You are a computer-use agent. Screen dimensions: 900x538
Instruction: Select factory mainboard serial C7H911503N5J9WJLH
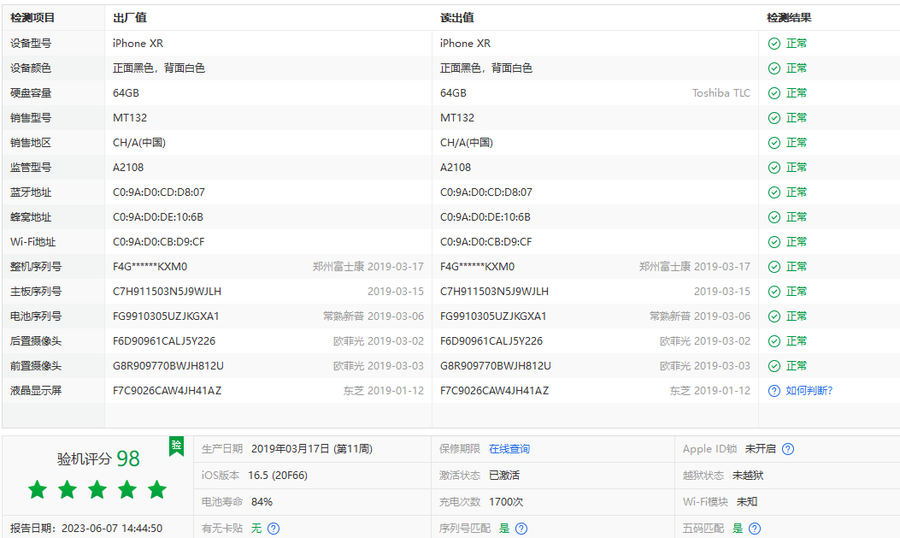[167, 292]
